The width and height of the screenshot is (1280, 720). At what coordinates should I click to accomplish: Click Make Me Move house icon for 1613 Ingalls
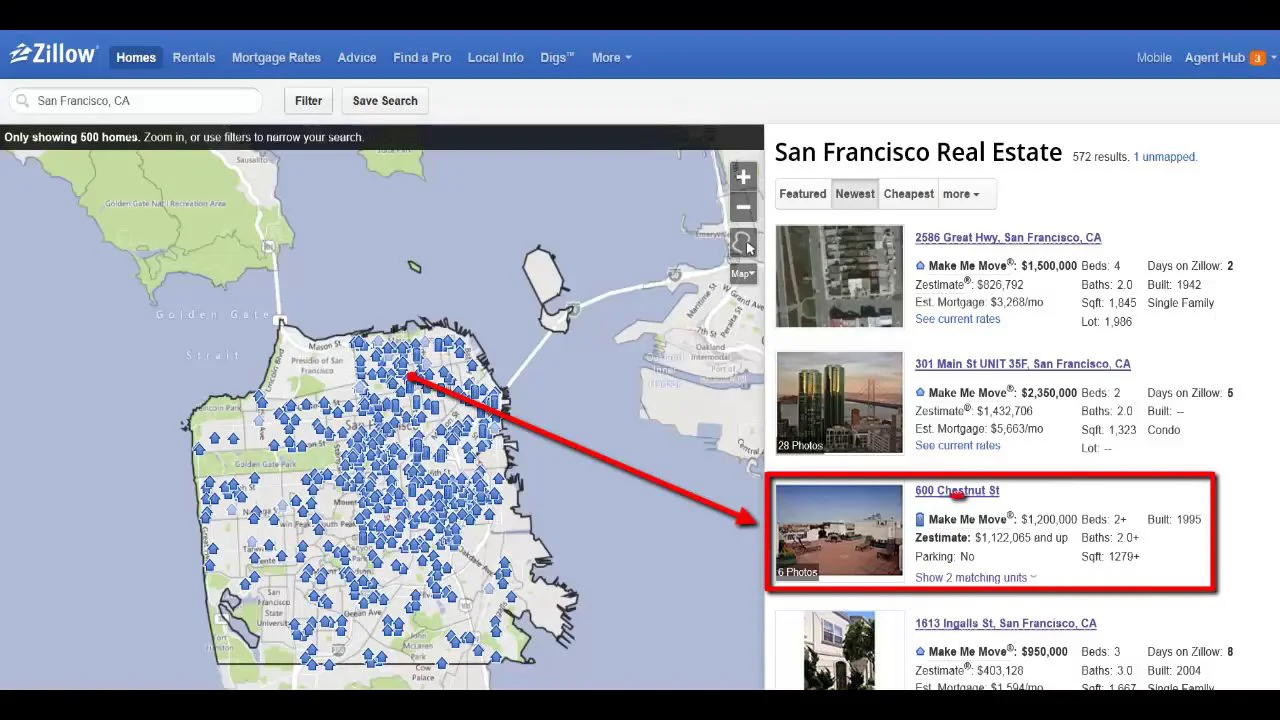point(920,652)
